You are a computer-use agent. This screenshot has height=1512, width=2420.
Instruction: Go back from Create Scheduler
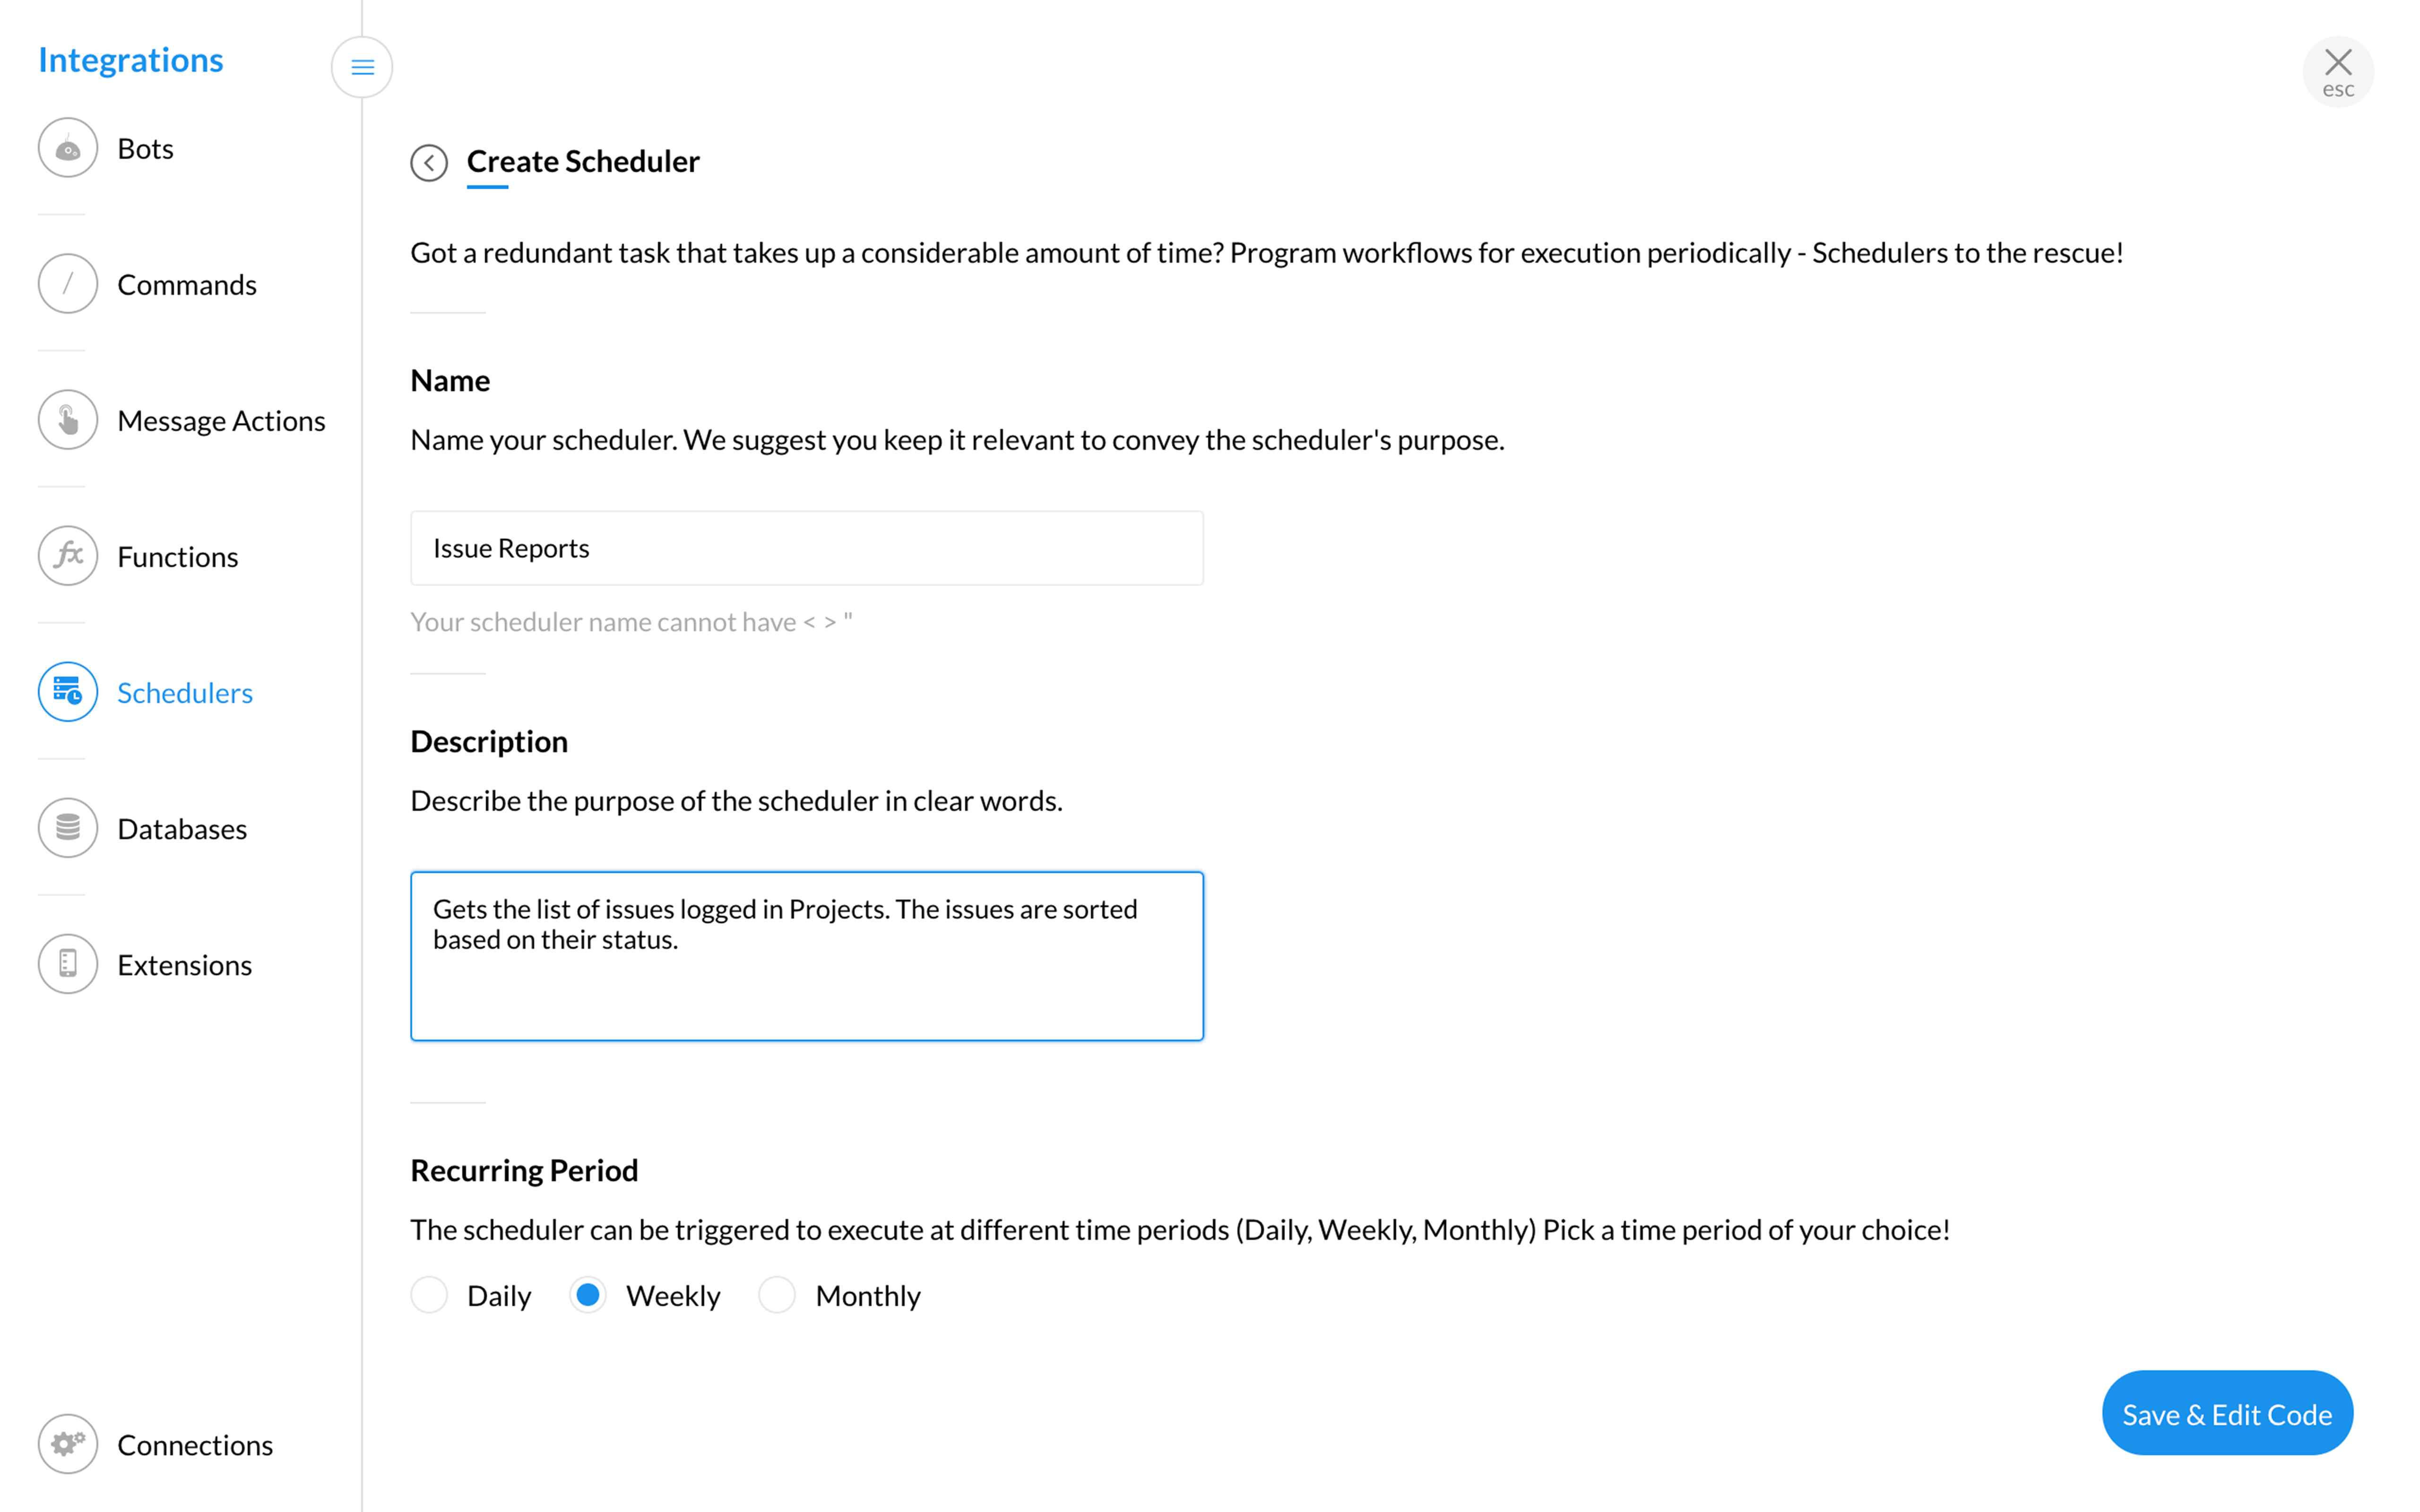tap(429, 162)
